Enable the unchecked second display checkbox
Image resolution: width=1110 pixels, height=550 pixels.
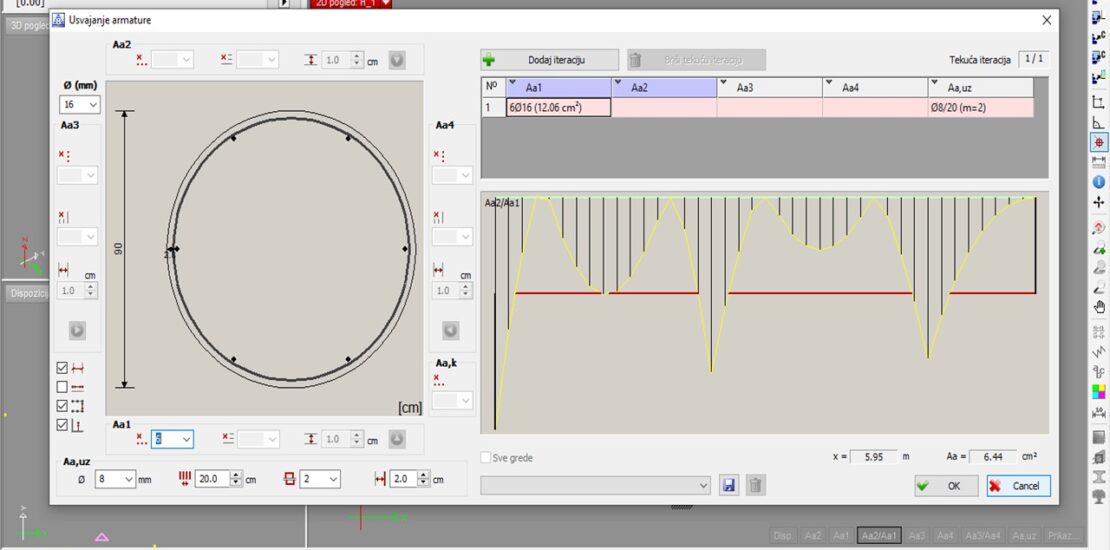click(x=63, y=387)
